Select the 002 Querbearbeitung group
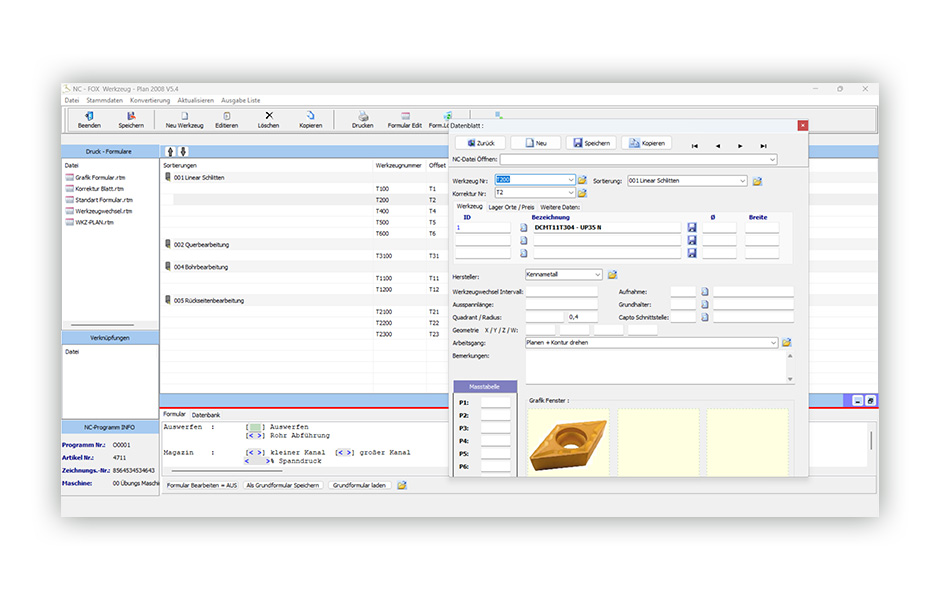940x600 pixels. click(x=201, y=245)
